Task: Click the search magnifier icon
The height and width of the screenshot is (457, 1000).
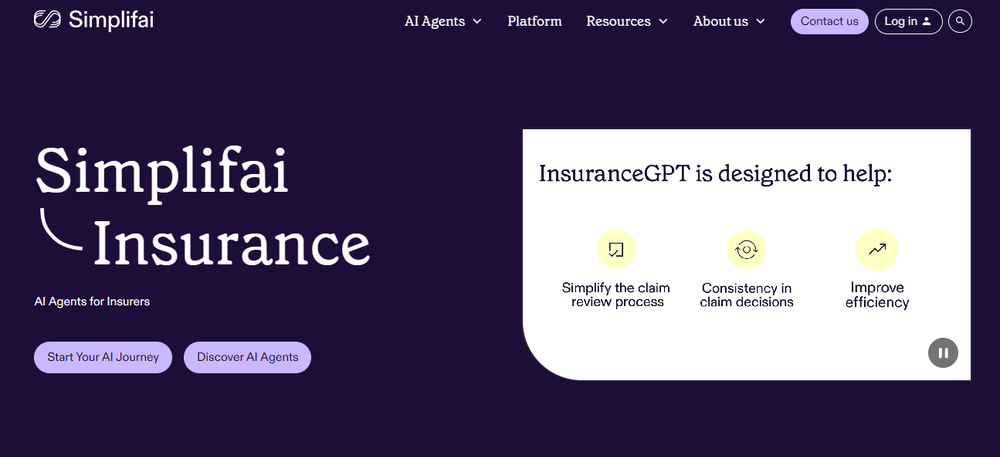Action: [x=960, y=21]
